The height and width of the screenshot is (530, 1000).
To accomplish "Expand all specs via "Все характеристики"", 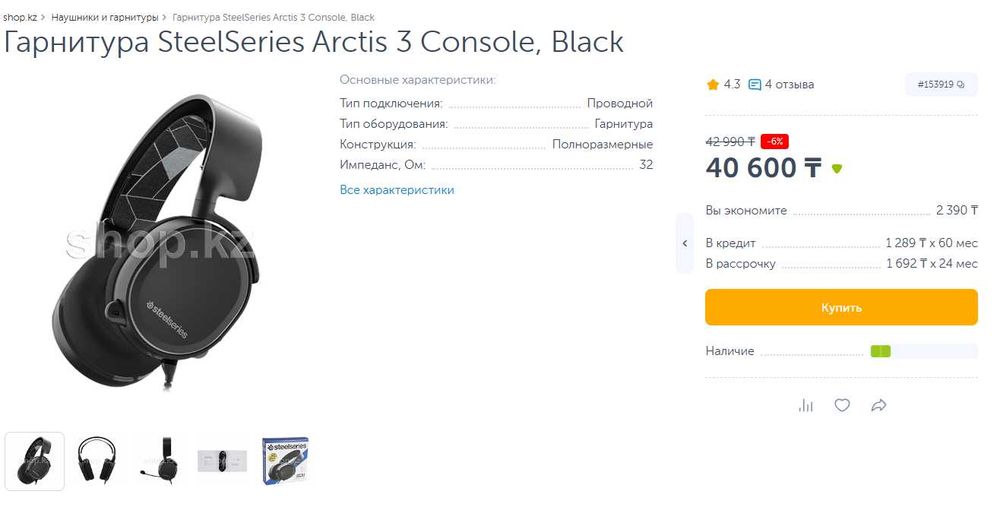I will (397, 190).
